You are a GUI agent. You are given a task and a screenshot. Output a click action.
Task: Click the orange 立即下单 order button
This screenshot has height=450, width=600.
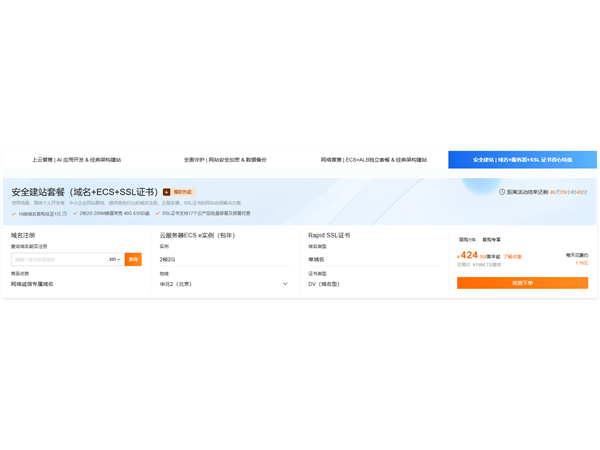(522, 283)
